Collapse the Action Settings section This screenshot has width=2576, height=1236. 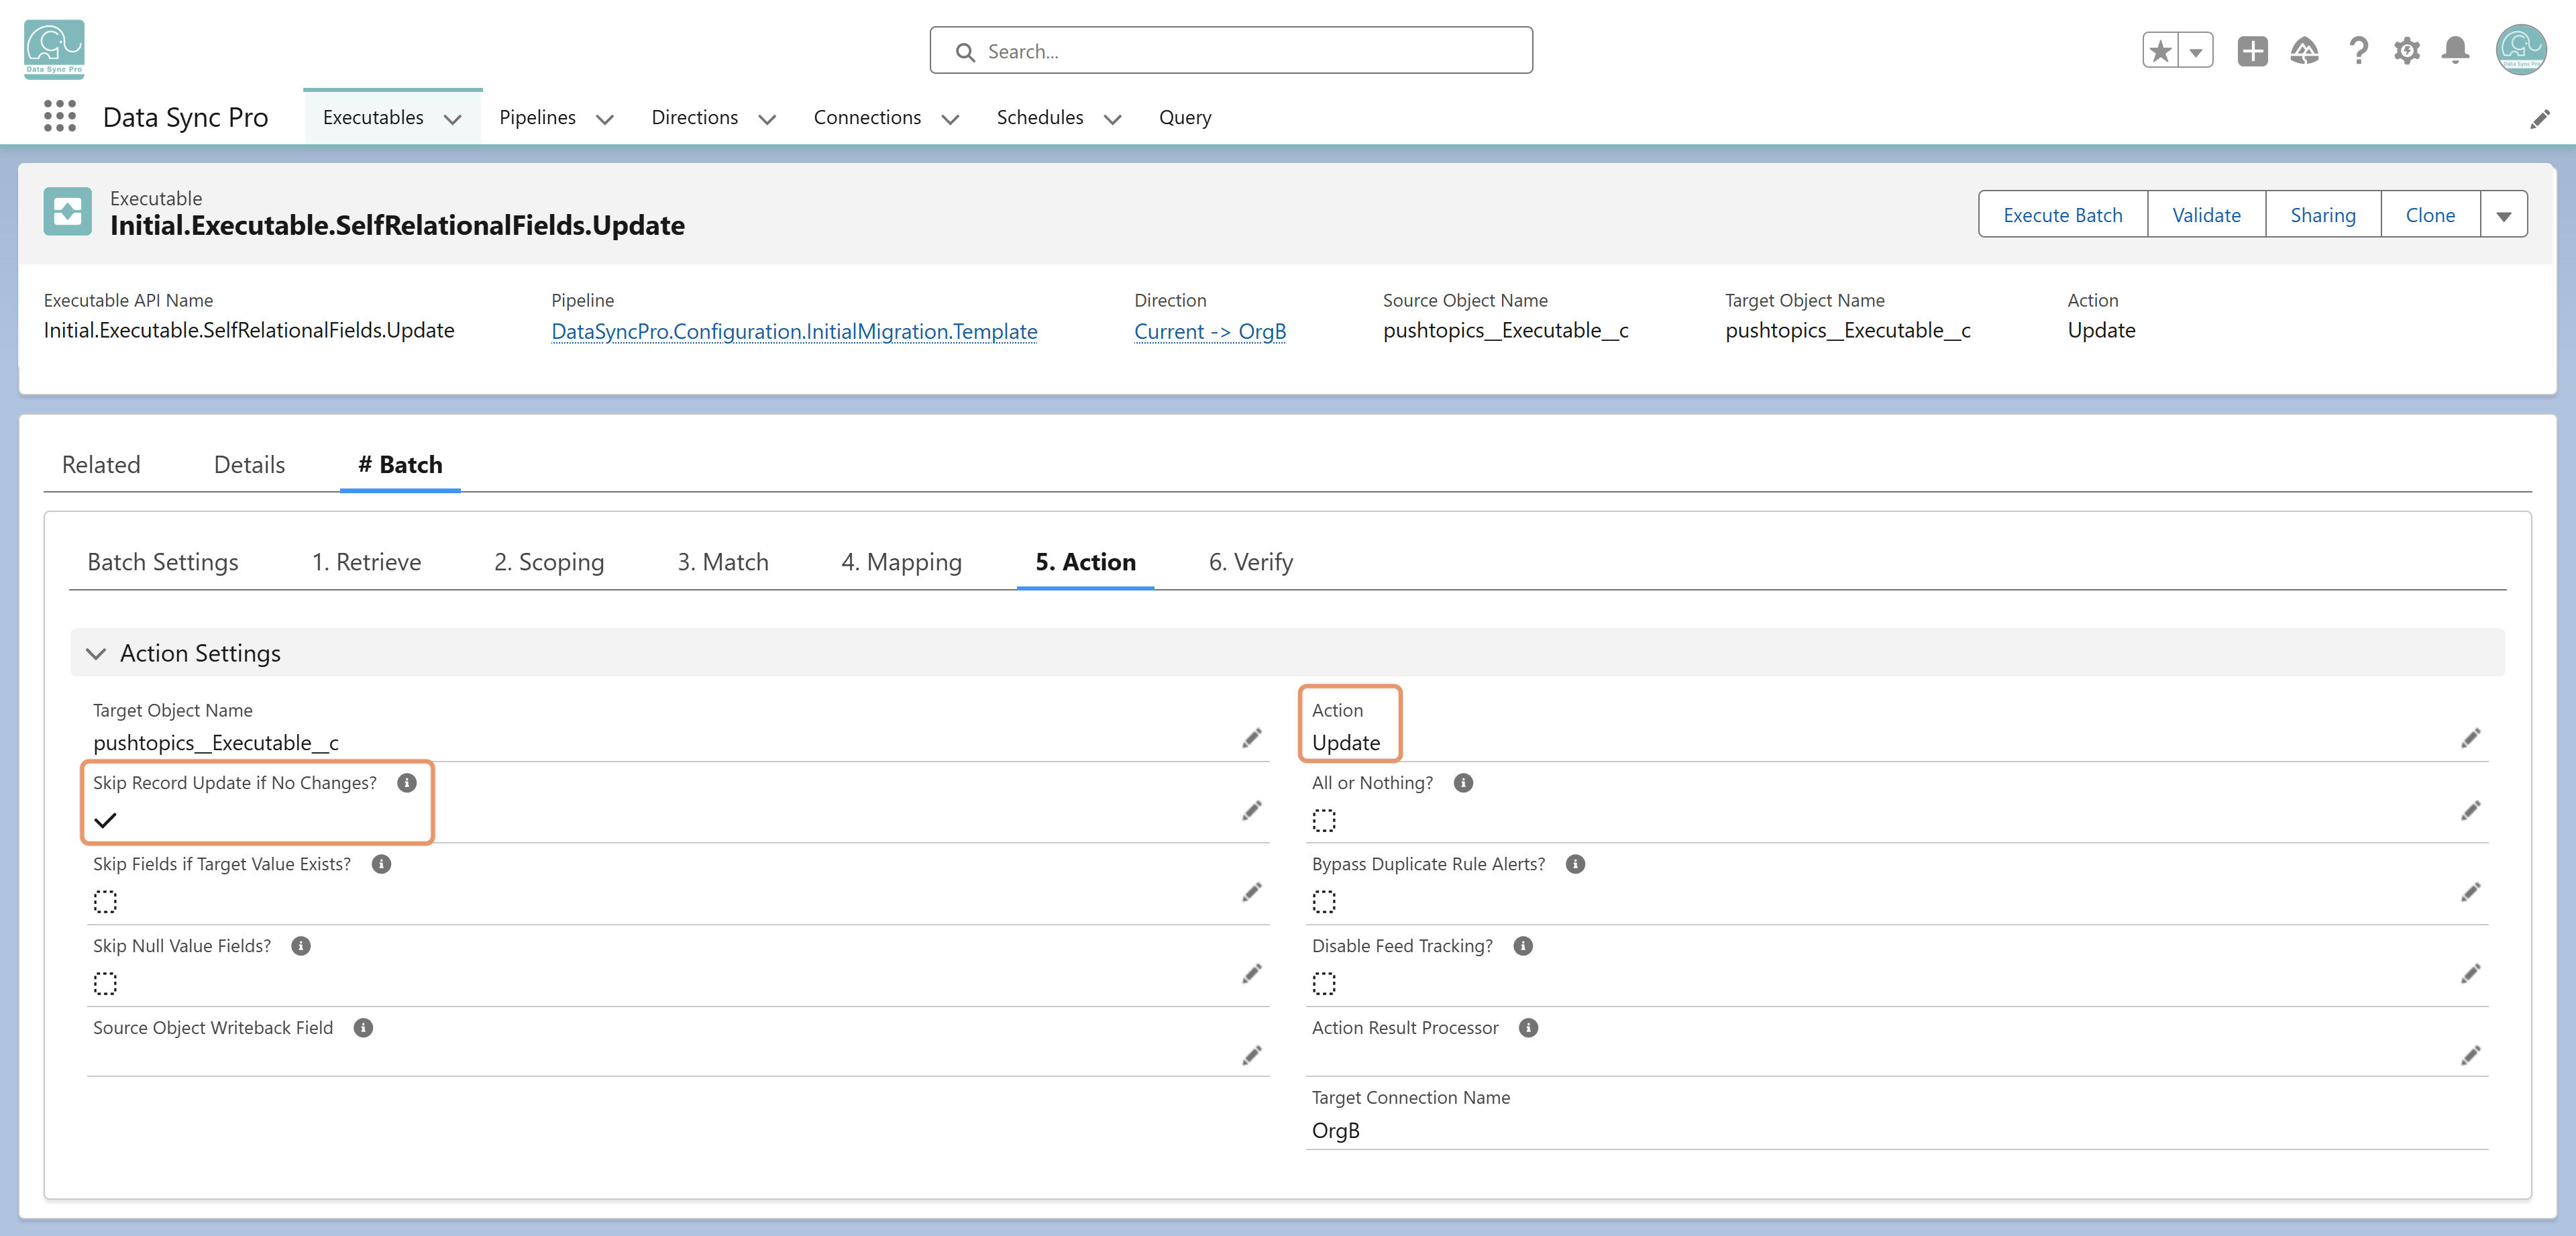[x=96, y=653]
